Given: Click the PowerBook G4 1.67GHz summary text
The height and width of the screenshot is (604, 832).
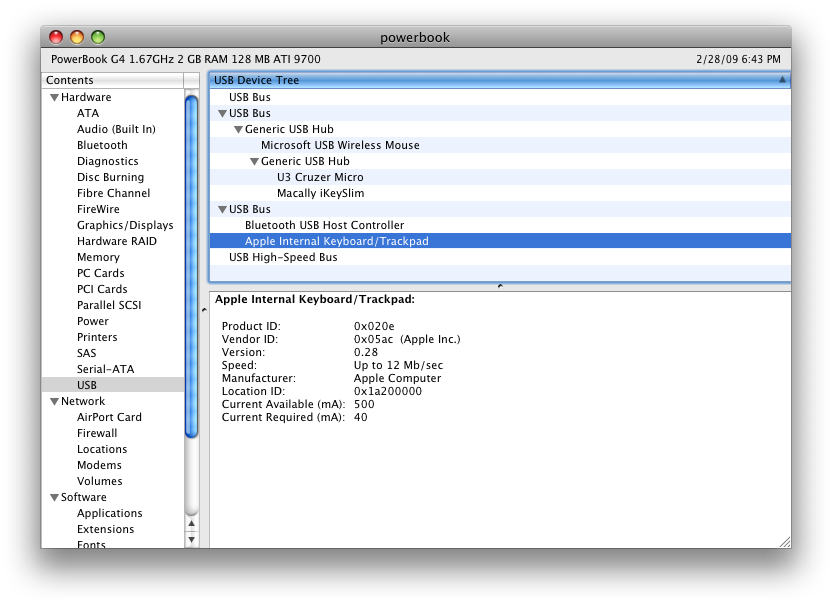Looking at the screenshot, I should click(x=186, y=59).
